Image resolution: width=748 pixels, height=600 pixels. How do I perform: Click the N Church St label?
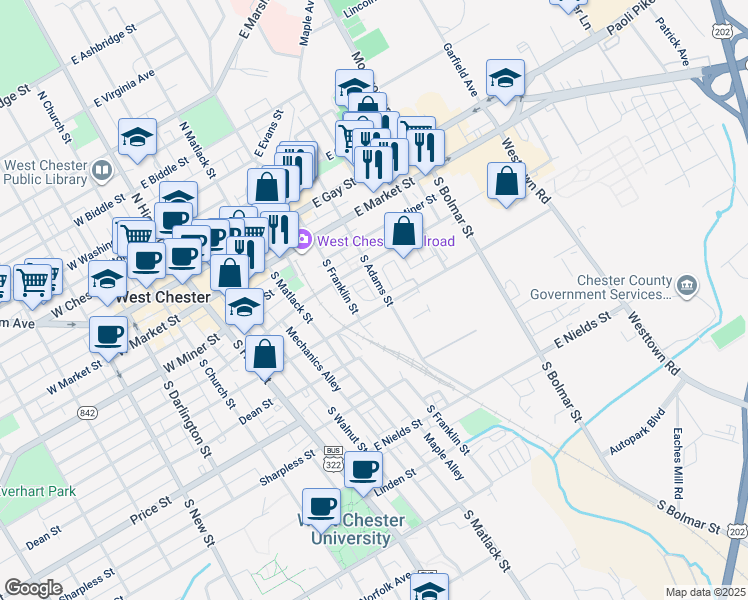point(54,117)
